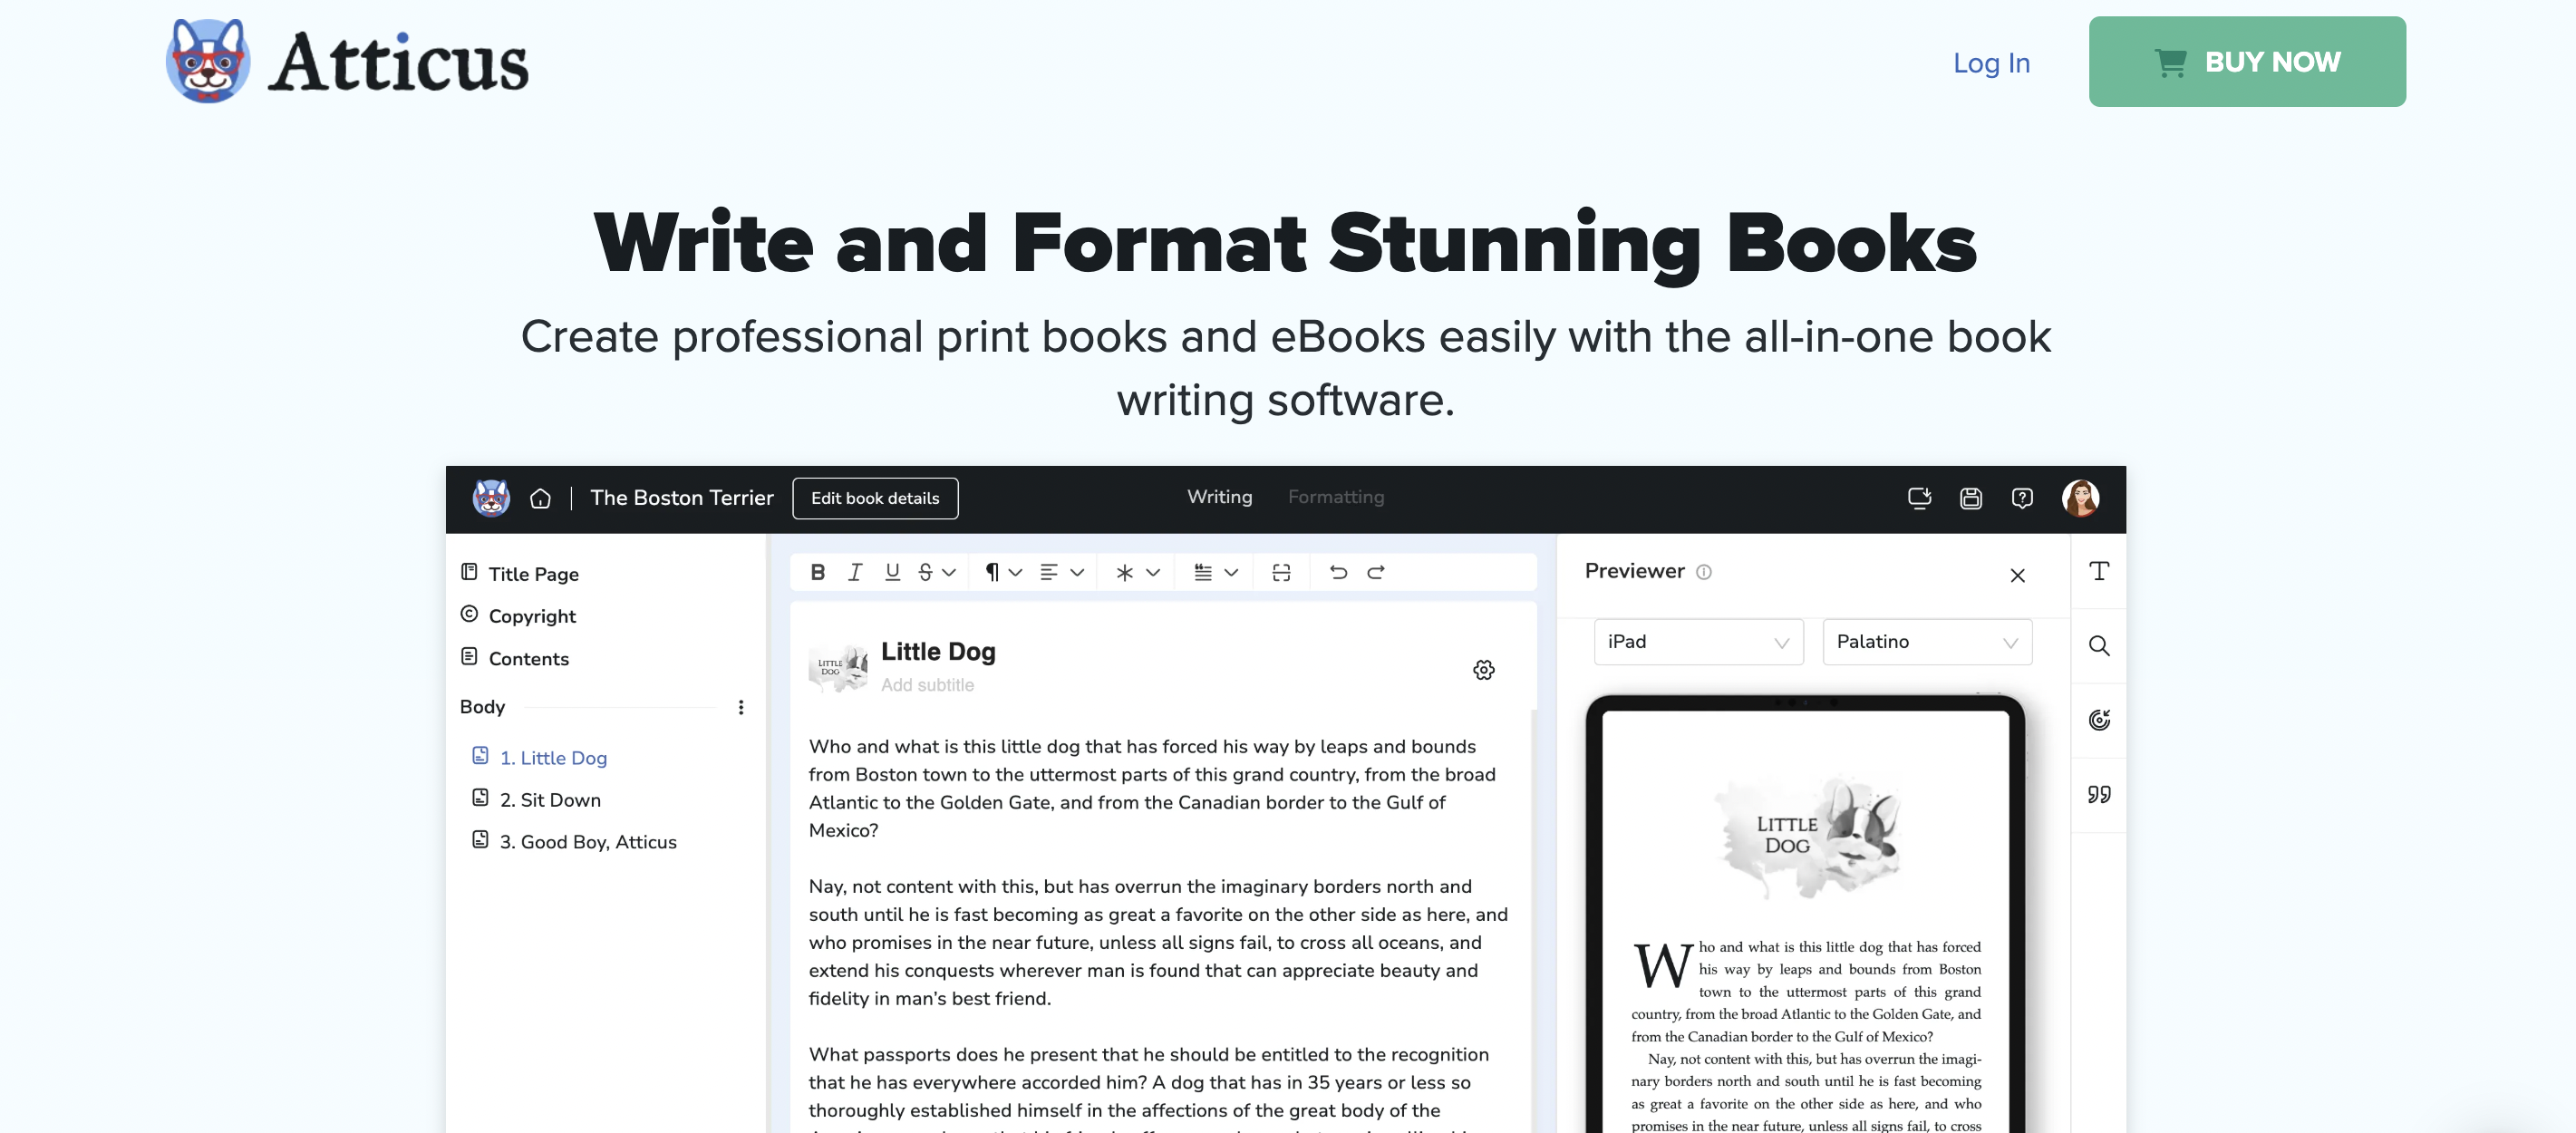2576x1133 pixels.
Task: Expand the paragraph style dropdown arrow
Action: click(x=1015, y=572)
